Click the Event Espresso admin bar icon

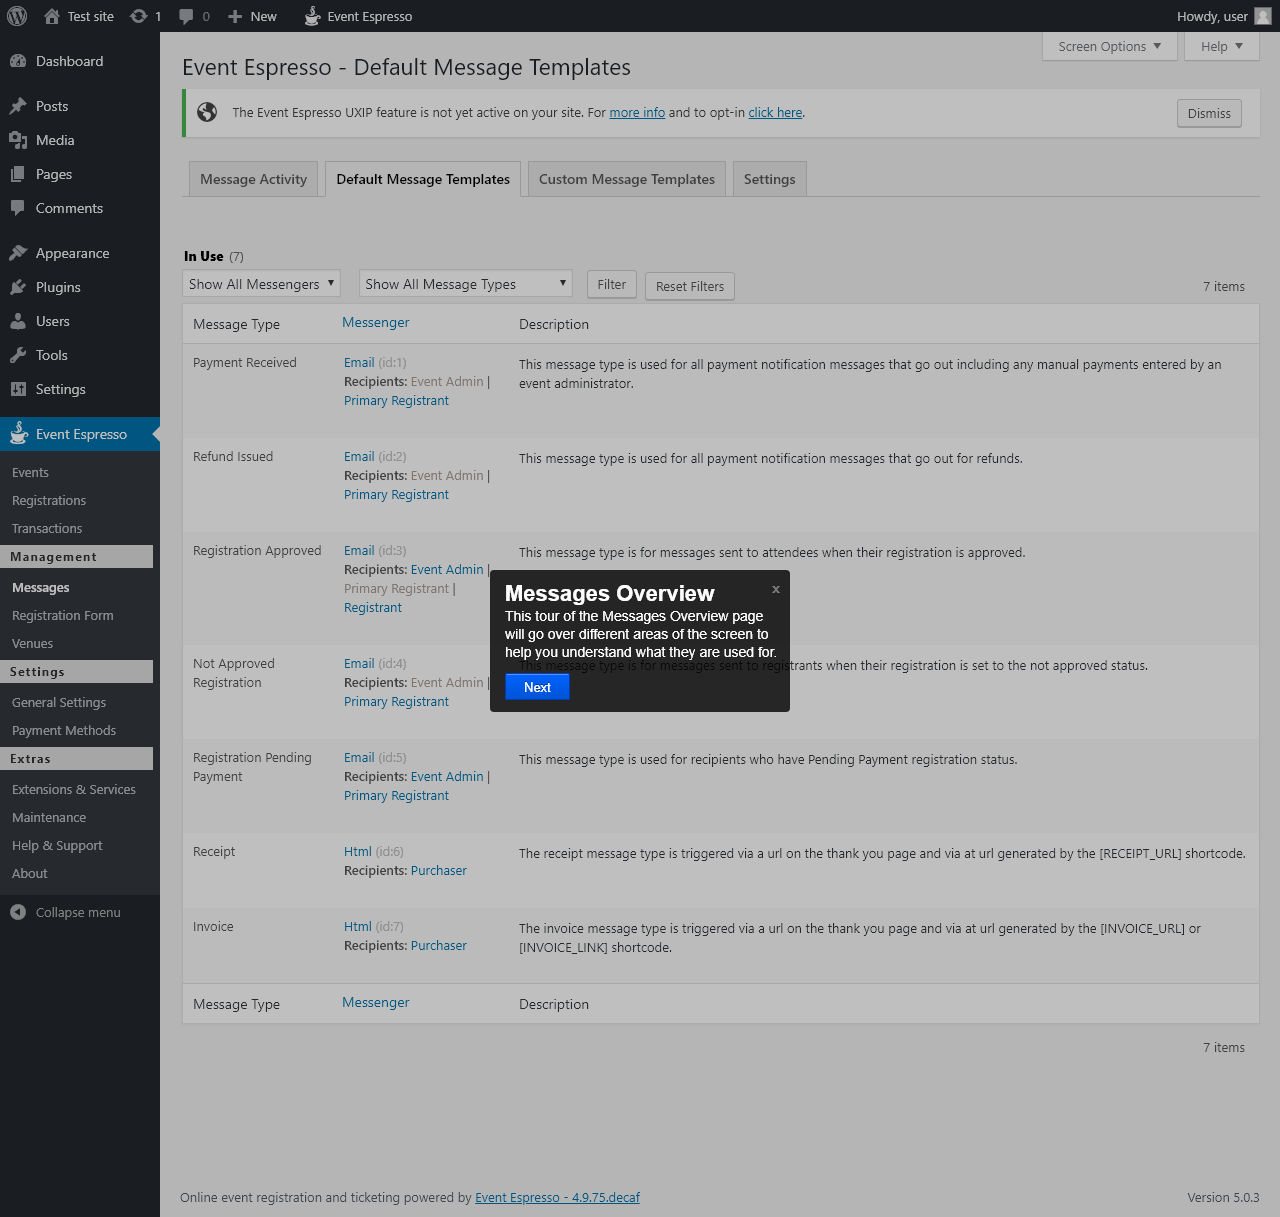[312, 16]
